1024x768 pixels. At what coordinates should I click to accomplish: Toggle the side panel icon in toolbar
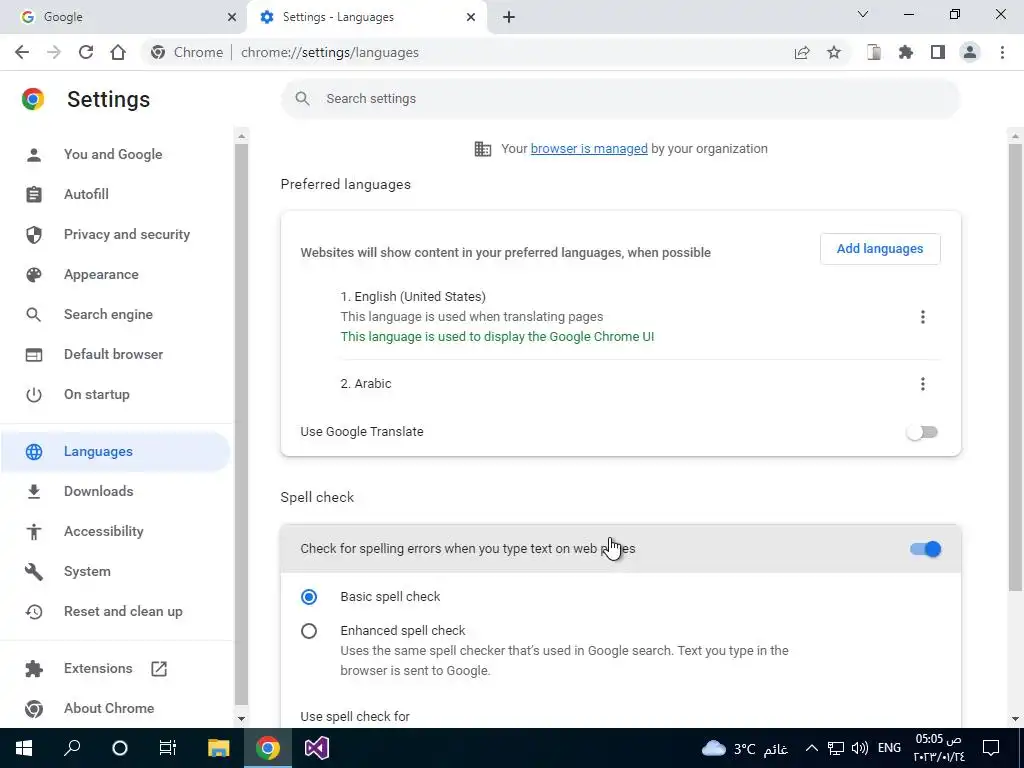point(938,52)
